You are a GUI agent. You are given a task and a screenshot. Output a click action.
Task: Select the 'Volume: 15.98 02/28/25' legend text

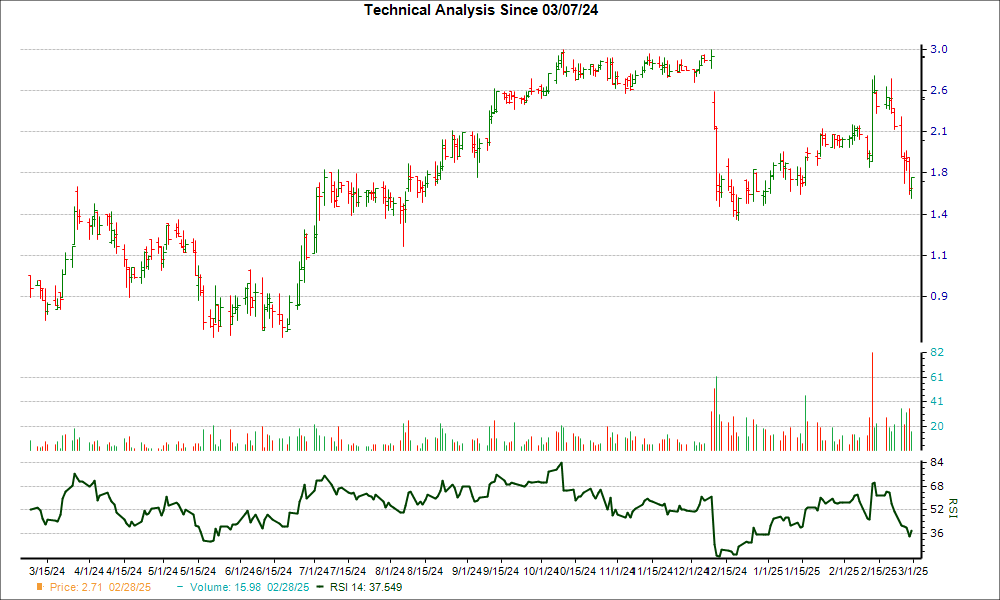pyautogui.click(x=249, y=587)
